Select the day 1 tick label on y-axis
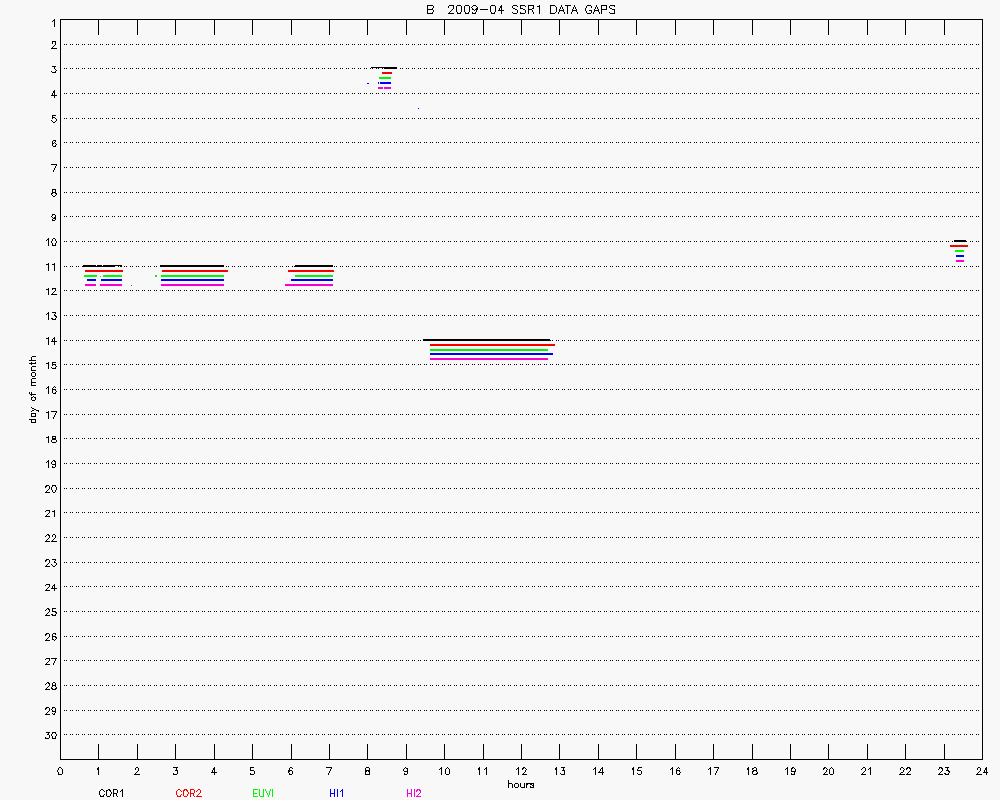Viewport: 1000px width, 800px height. tap(52, 21)
